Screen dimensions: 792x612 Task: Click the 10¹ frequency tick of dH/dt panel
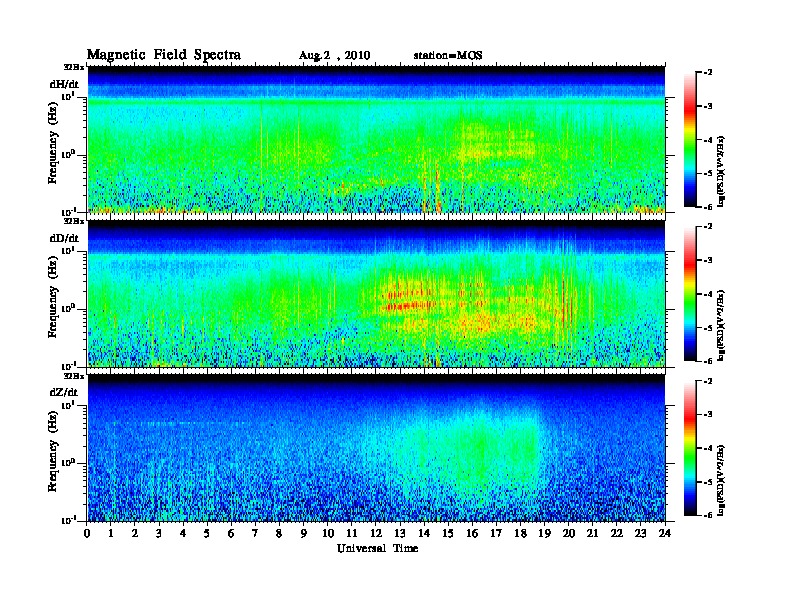67,96
